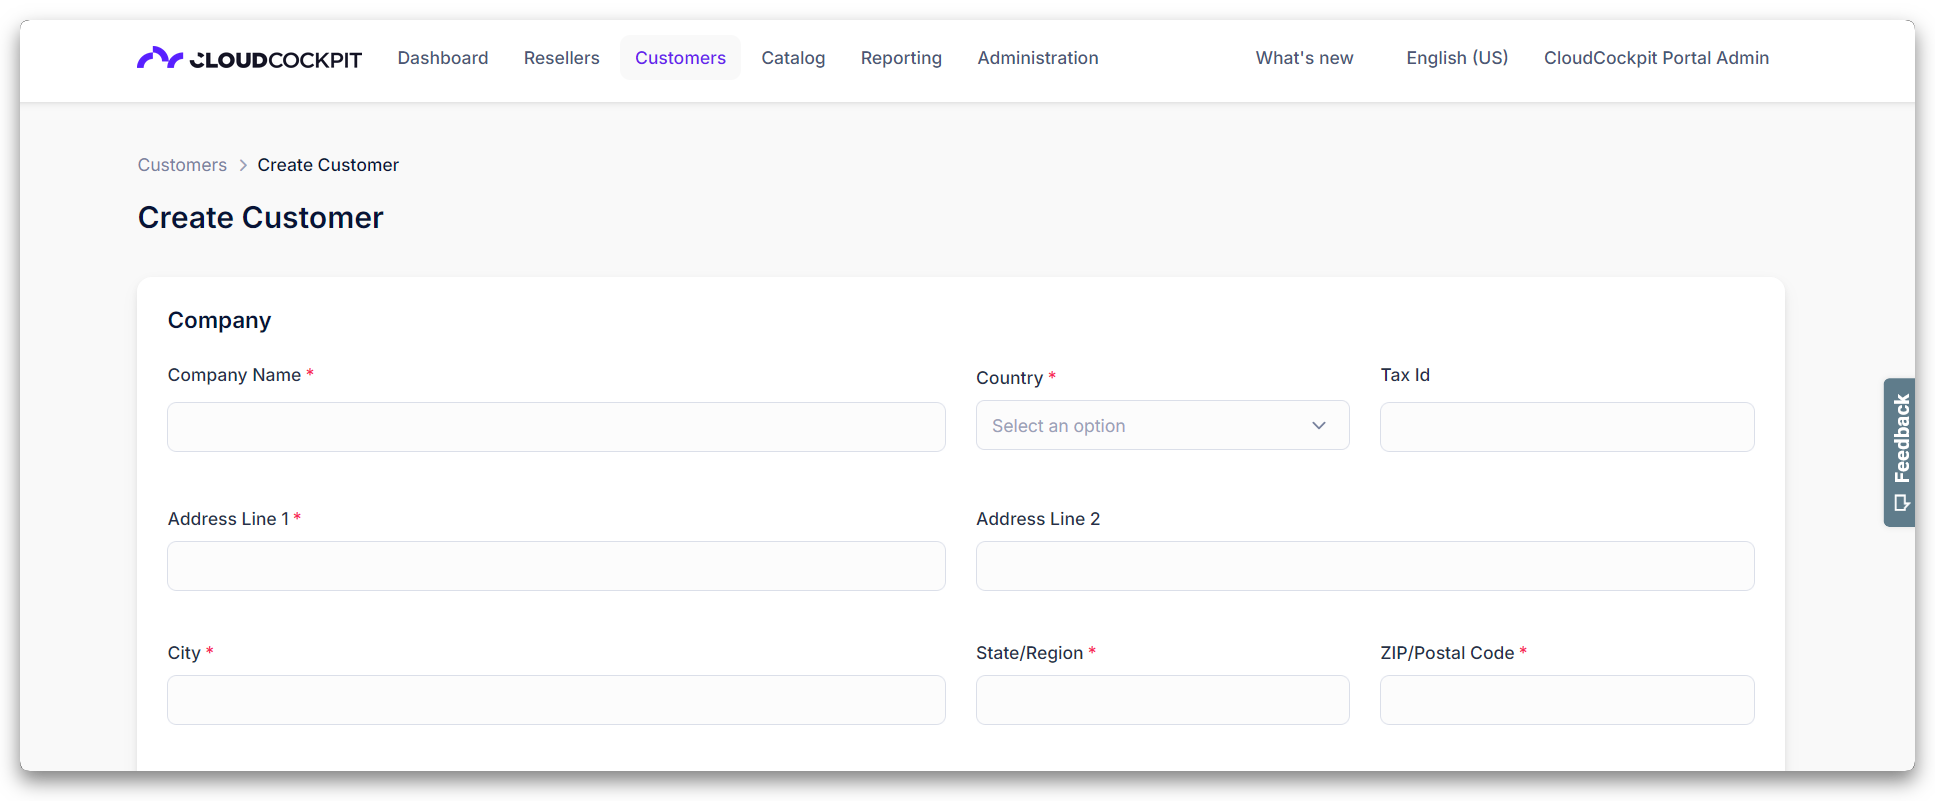Open the Administration menu
The image size is (1935, 801).
coord(1038,58)
